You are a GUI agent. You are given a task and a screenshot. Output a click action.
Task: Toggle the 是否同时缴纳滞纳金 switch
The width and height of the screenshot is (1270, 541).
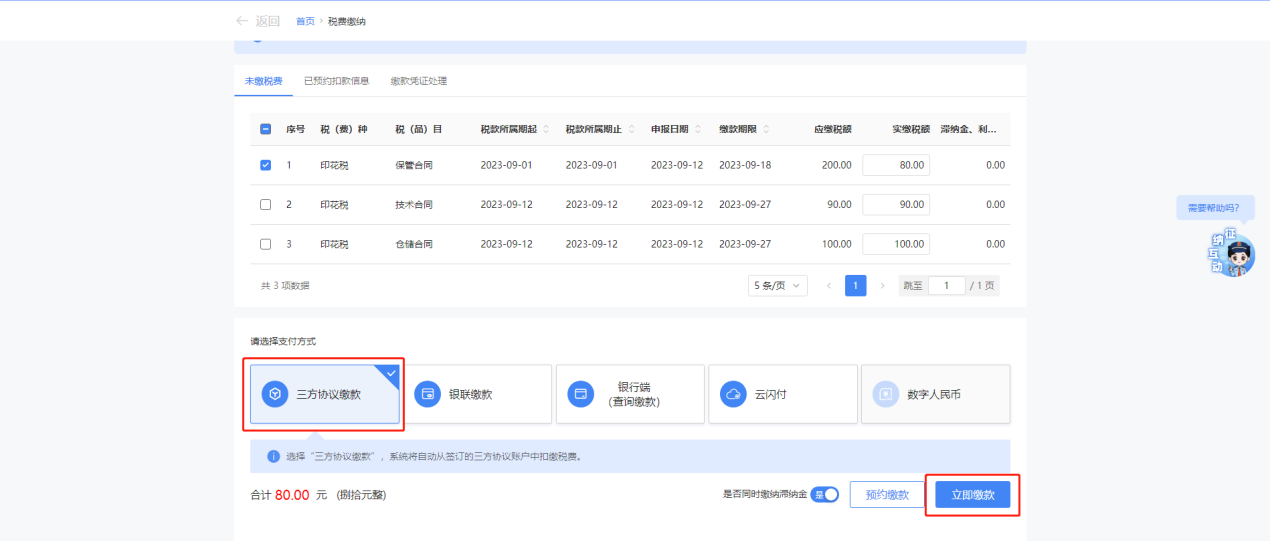(825, 494)
